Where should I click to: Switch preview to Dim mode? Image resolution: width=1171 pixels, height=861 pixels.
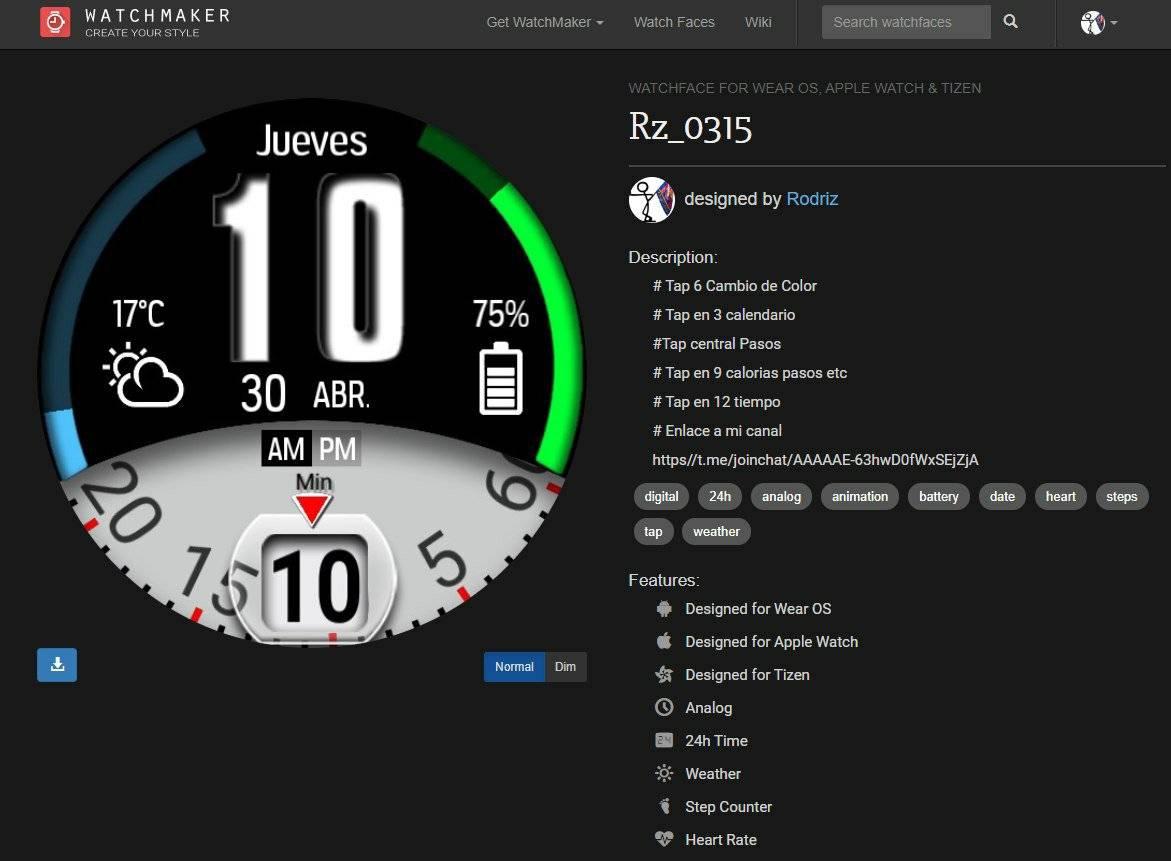pos(565,667)
